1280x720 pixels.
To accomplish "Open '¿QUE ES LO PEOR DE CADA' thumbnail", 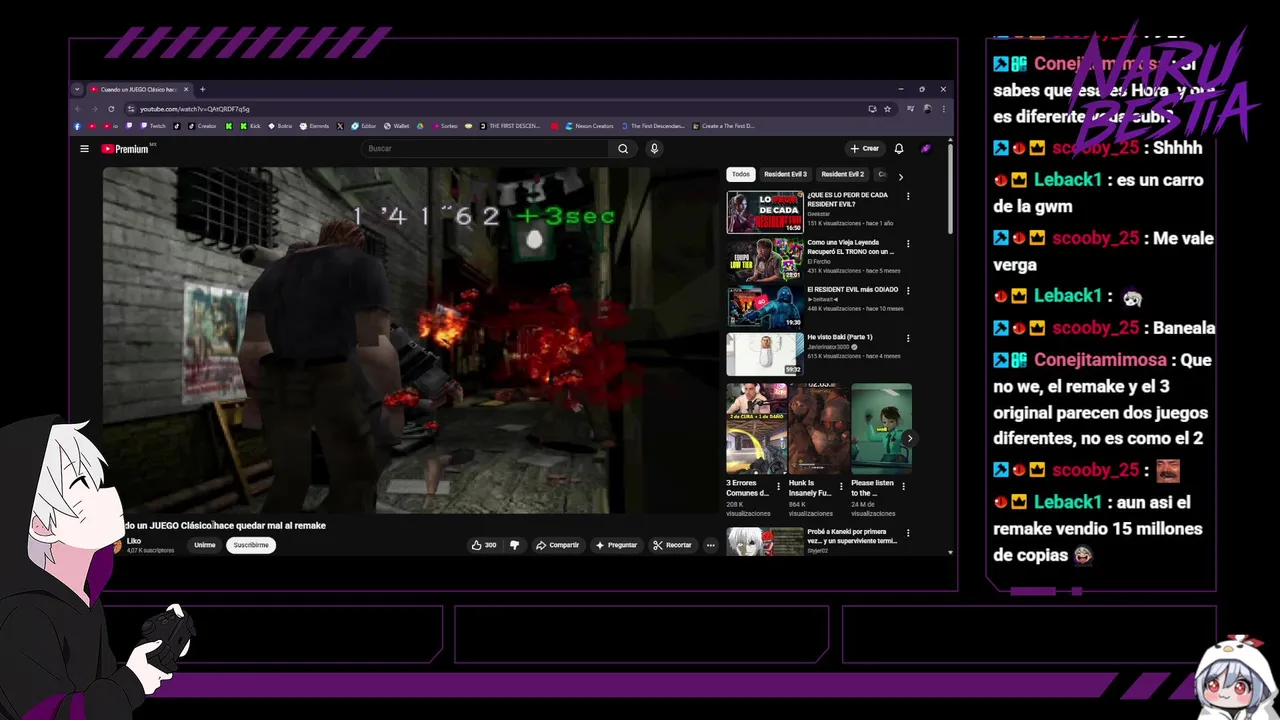I will 765,212.
